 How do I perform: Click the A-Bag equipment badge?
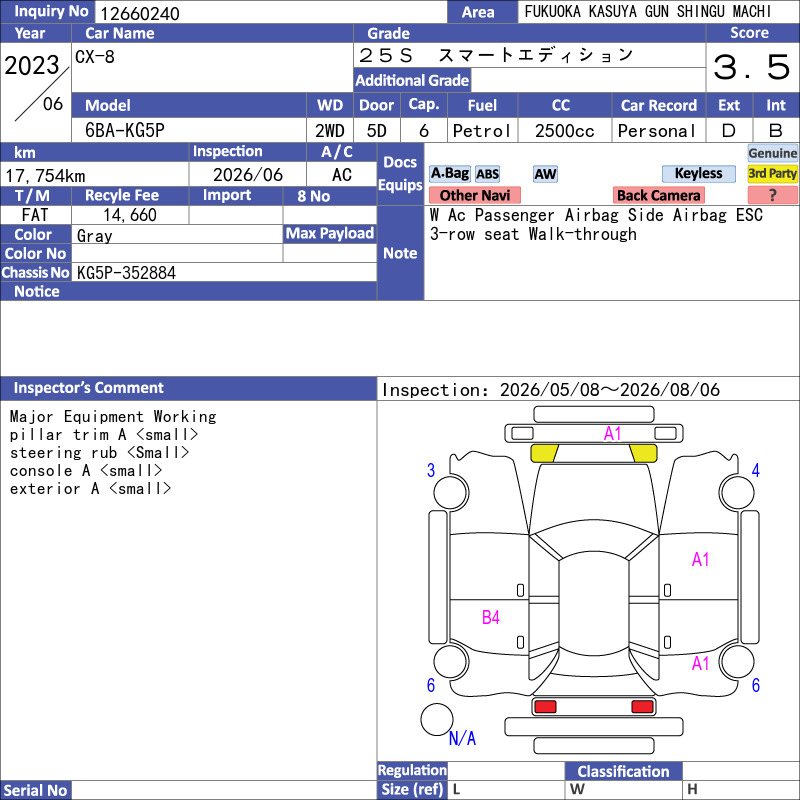(x=449, y=173)
